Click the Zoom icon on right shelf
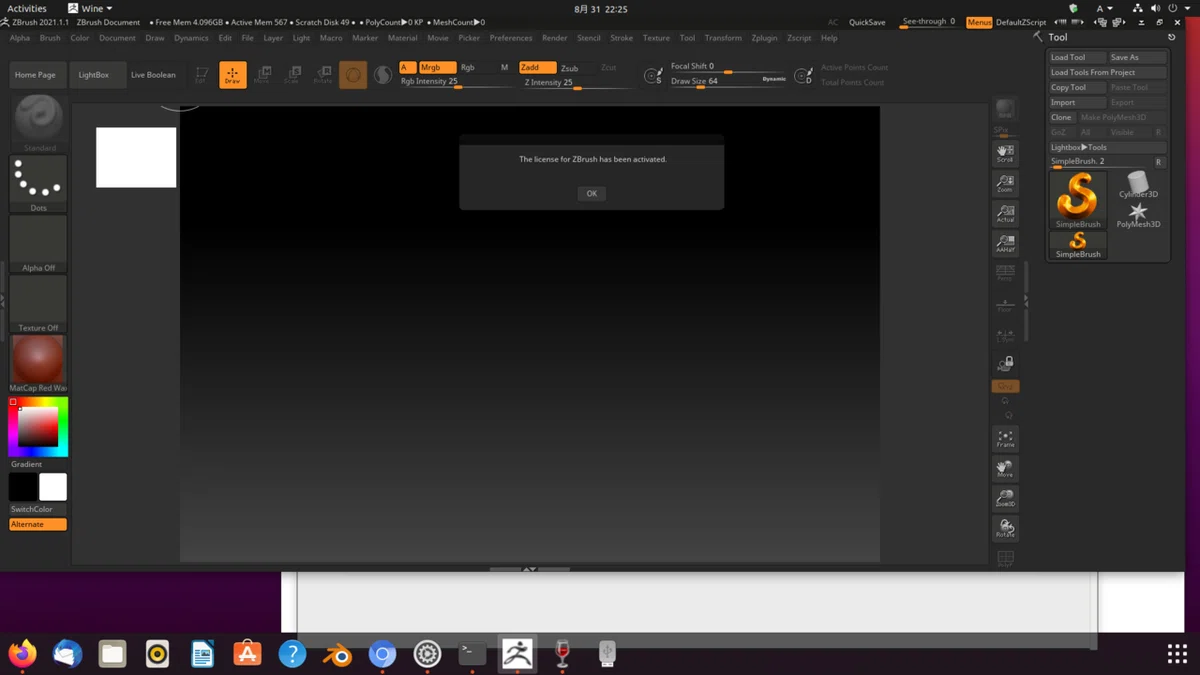Screen dimensions: 1200x675 [x=1005, y=183]
